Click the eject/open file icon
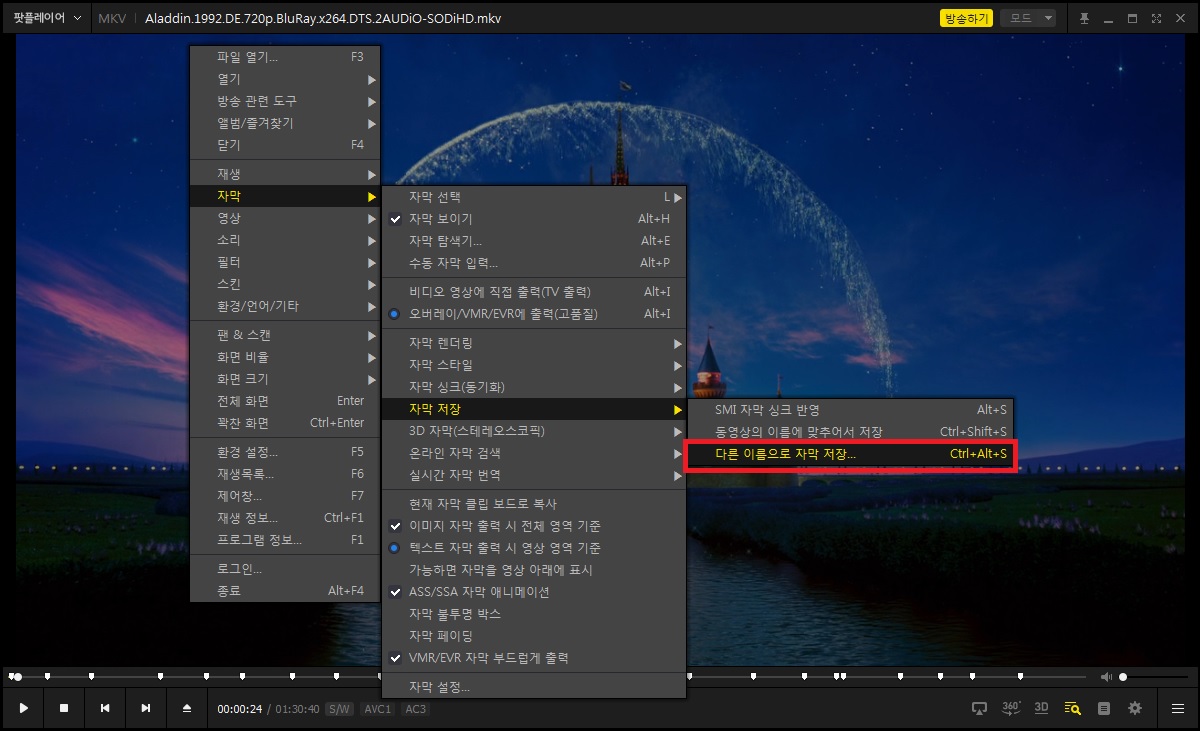 187,708
